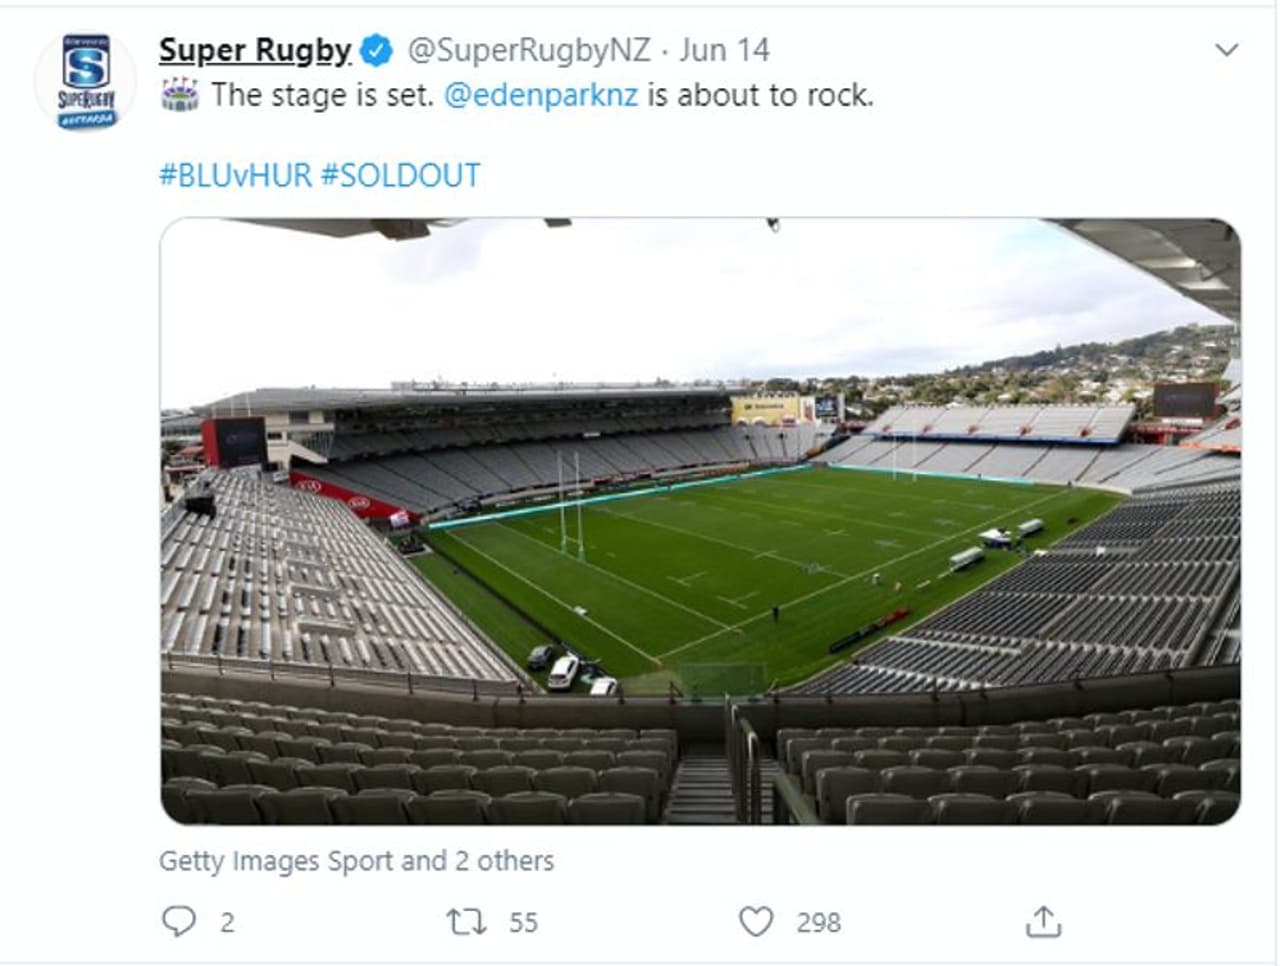1280x966 pixels.
Task: Open the Super Rugby profile avatar
Action: 87,81
